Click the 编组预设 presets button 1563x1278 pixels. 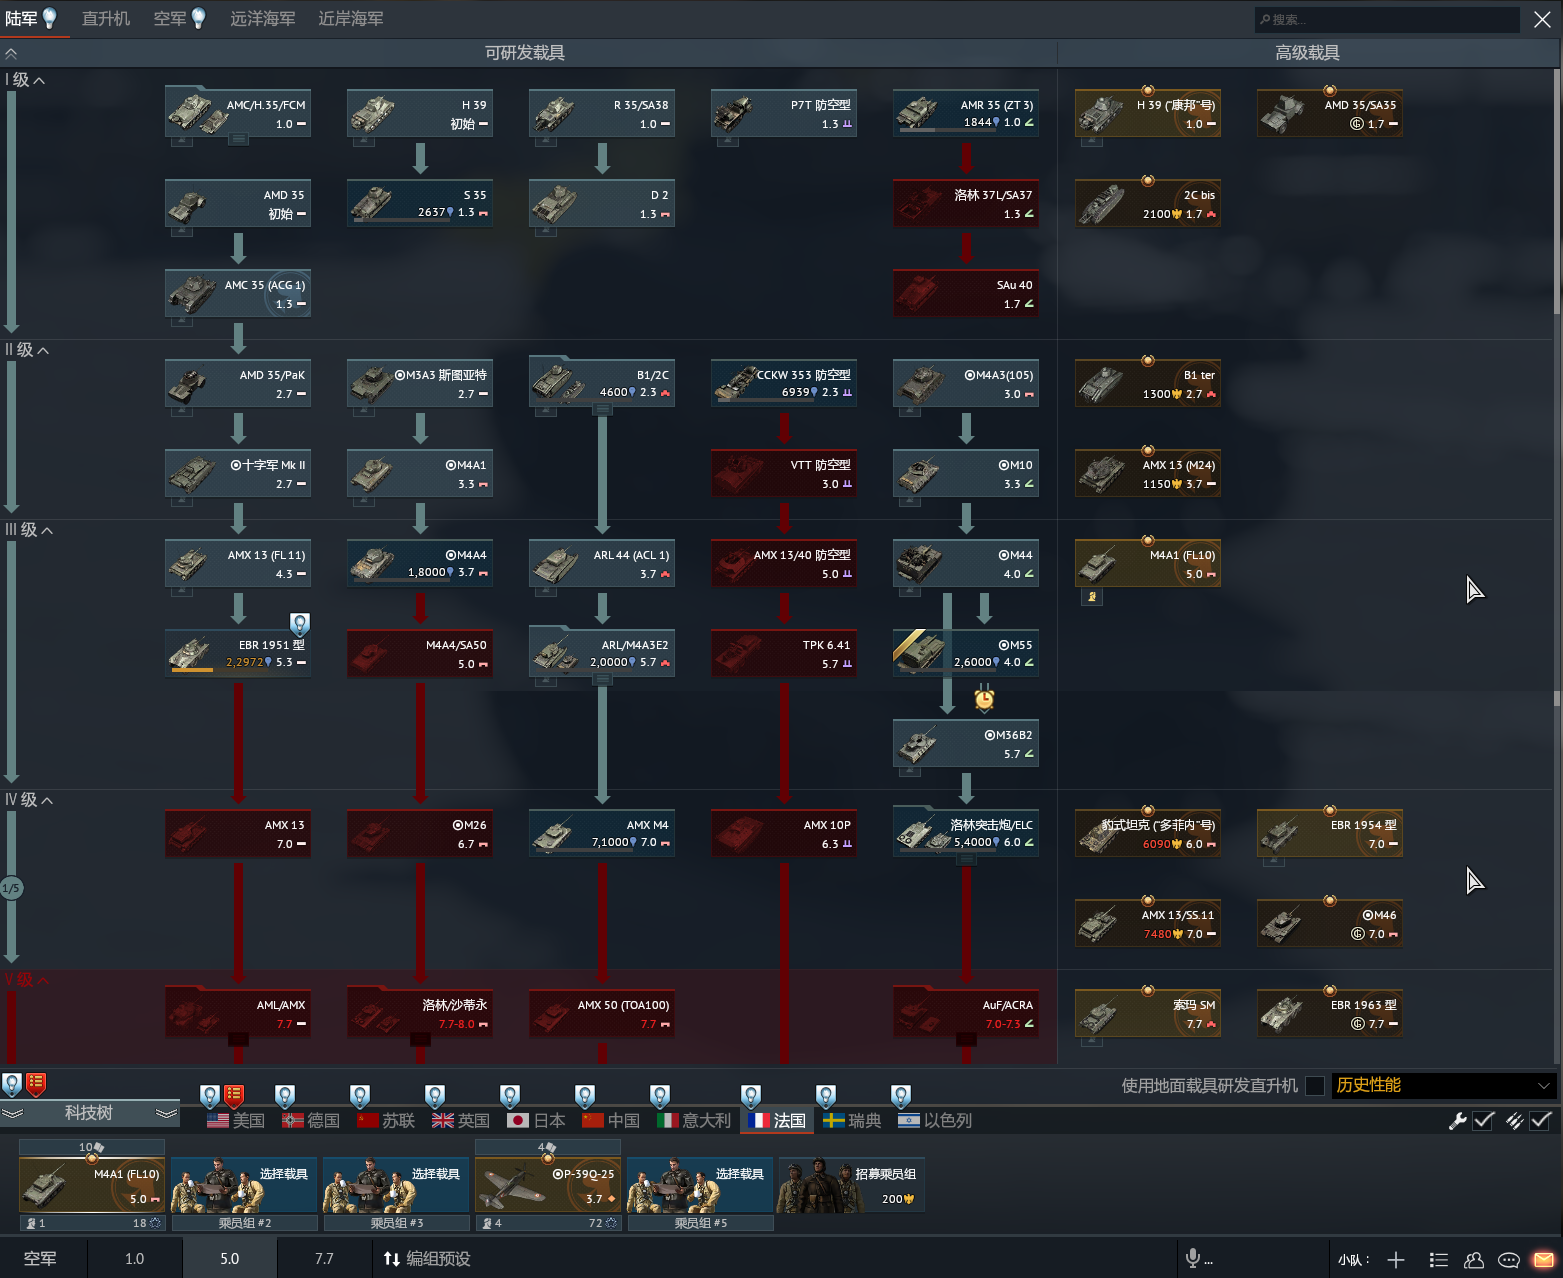tap(427, 1258)
